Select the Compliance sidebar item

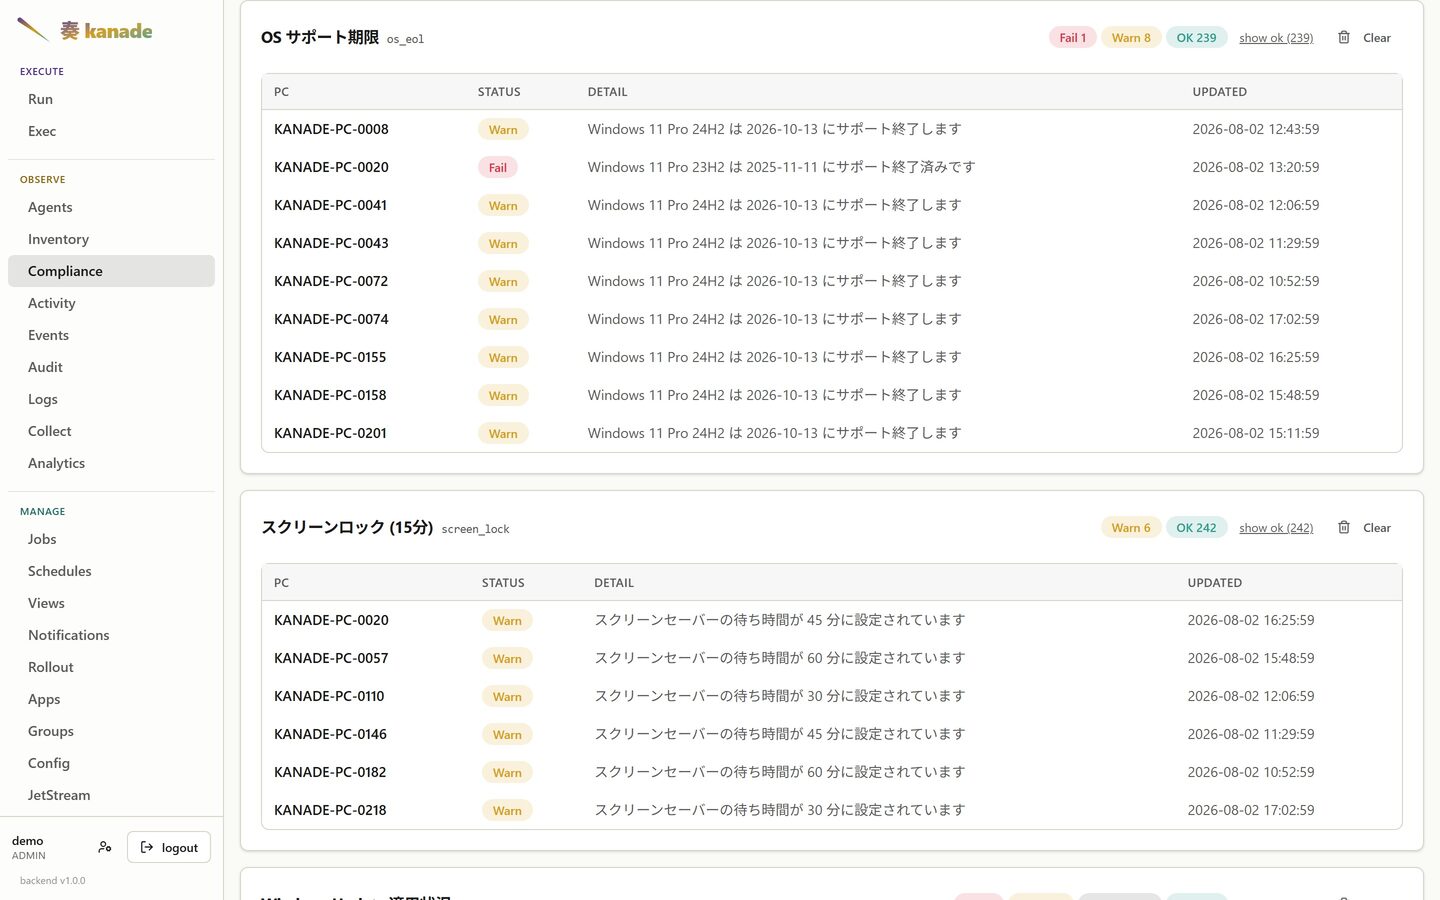tap(111, 271)
